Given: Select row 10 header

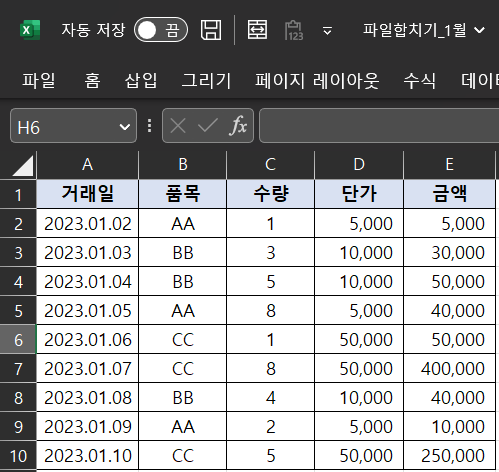Looking at the screenshot, I should point(18,456).
